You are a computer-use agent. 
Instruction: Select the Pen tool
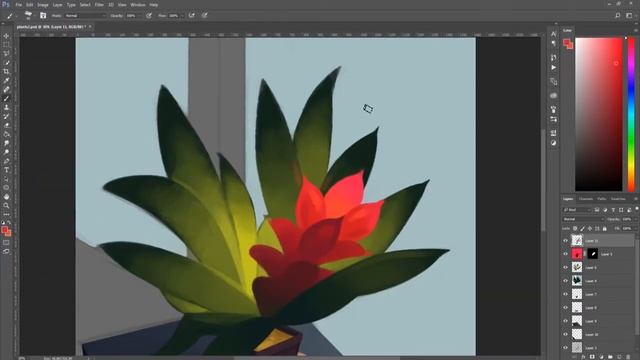(6, 161)
